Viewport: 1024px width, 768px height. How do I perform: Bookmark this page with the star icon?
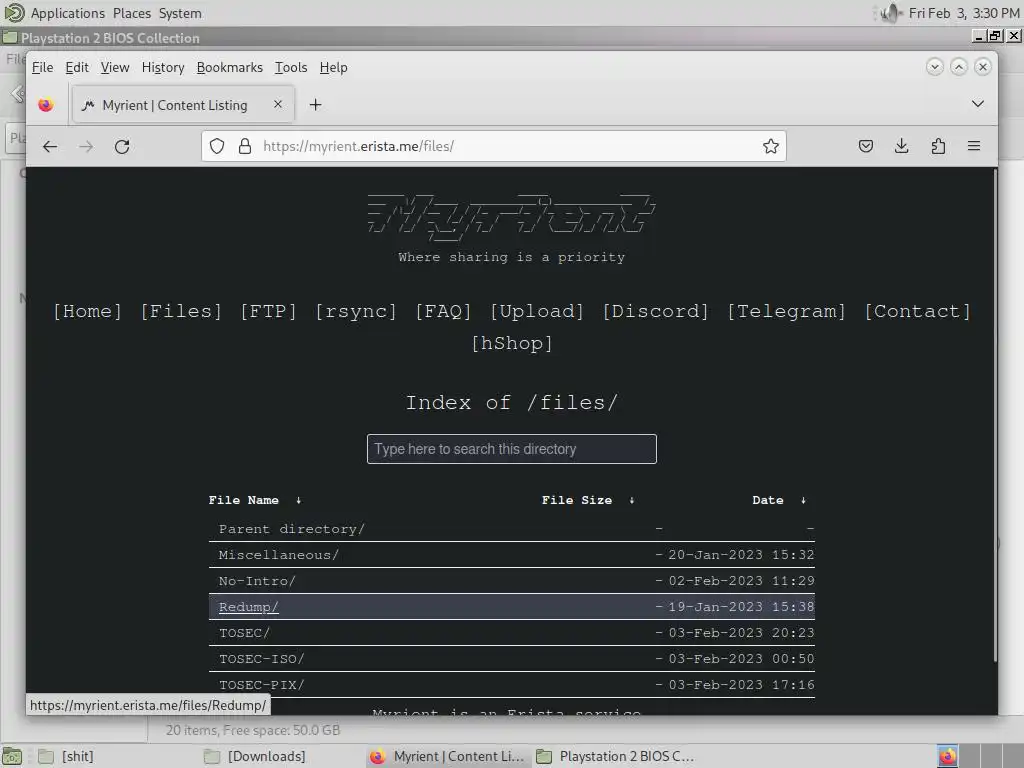[x=771, y=146]
